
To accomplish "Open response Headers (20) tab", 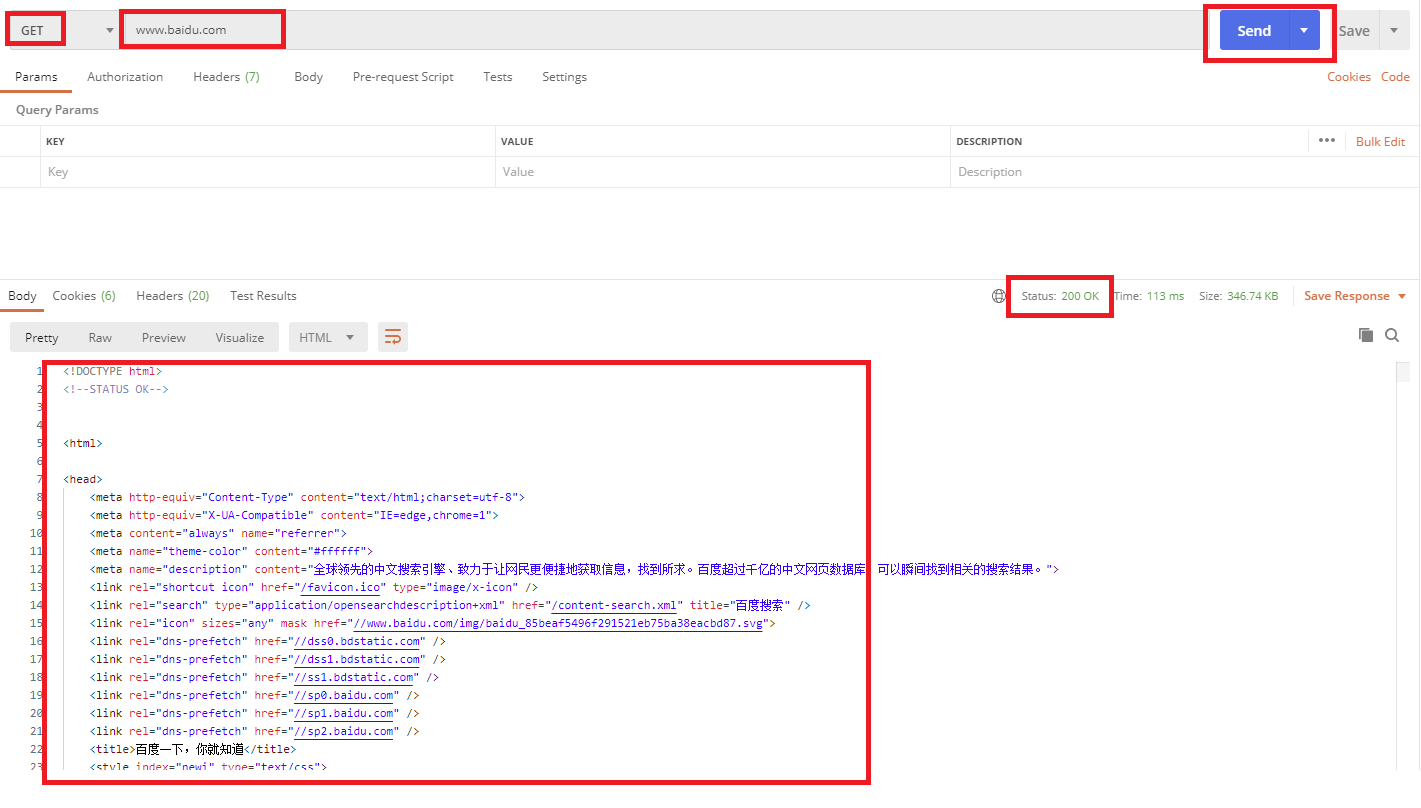I will (x=173, y=296).
